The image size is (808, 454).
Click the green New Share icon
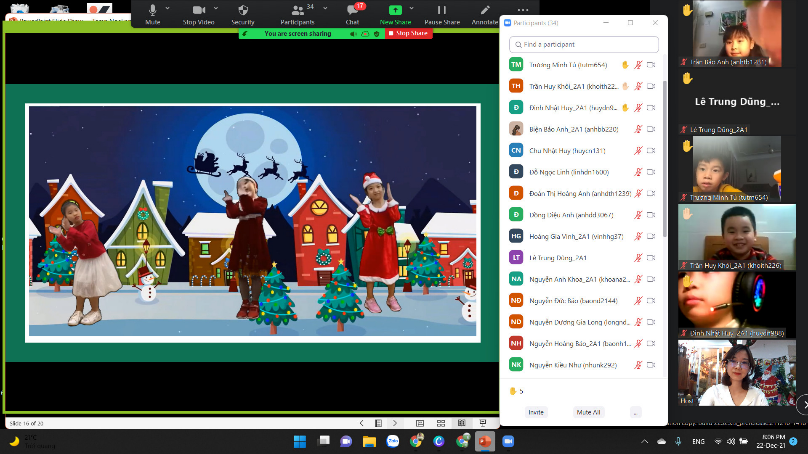click(395, 9)
